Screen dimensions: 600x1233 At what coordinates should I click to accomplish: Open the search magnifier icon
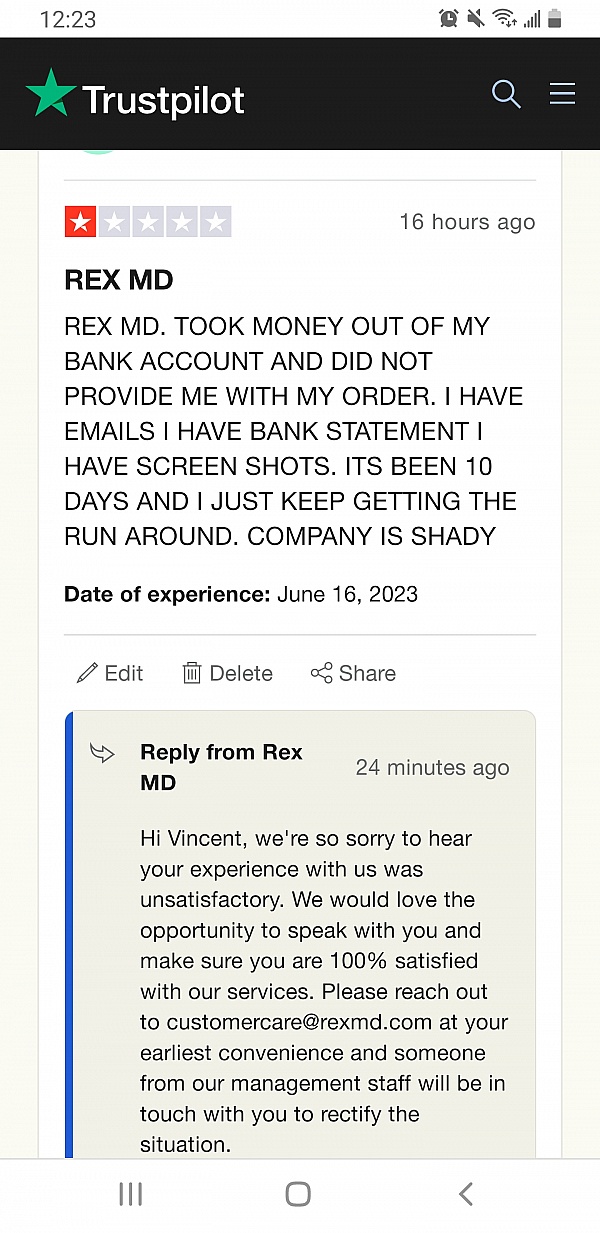pyautogui.click(x=507, y=94)
